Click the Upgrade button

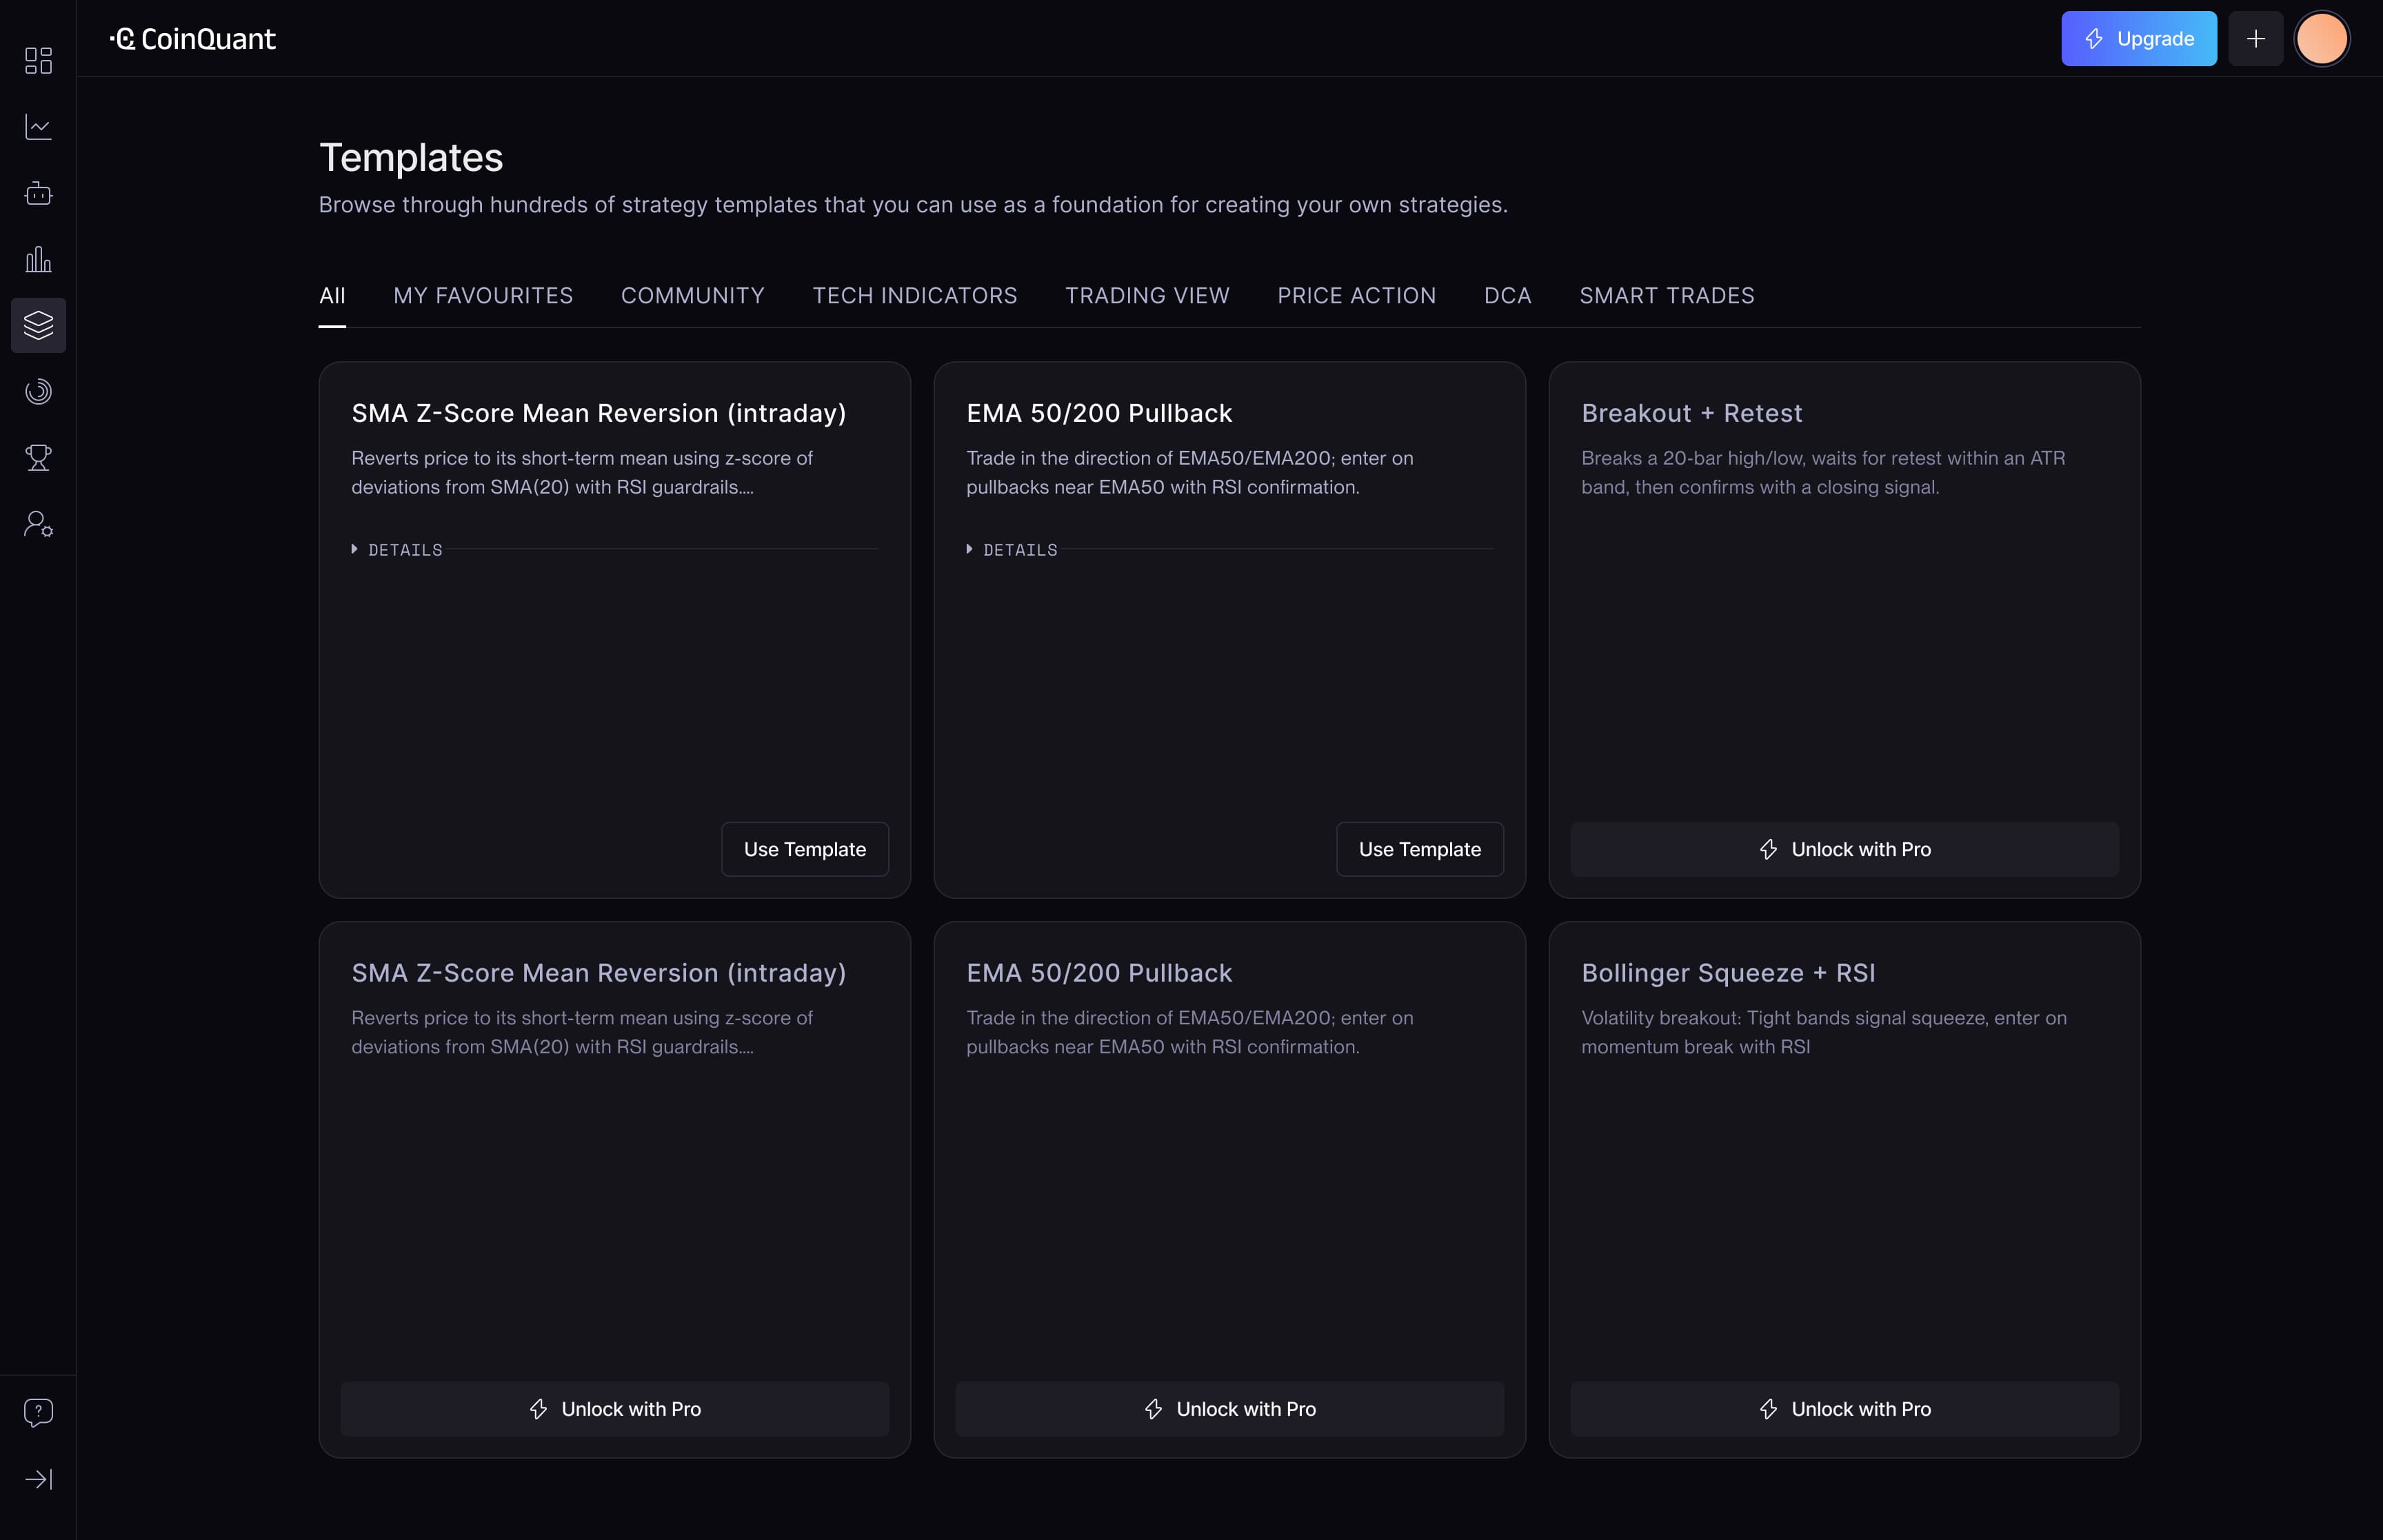[2138, 39]
